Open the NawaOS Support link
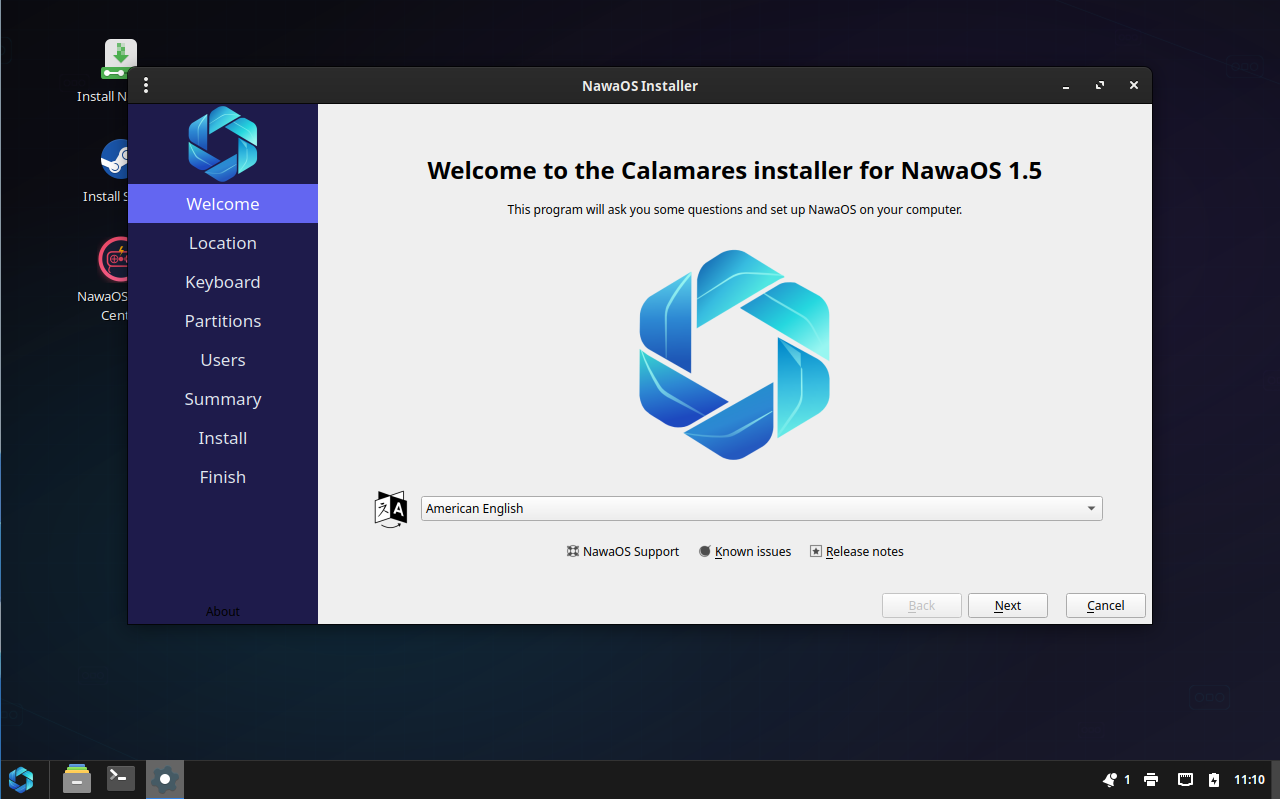The image size is (1280, 799). tap(622, 551)
